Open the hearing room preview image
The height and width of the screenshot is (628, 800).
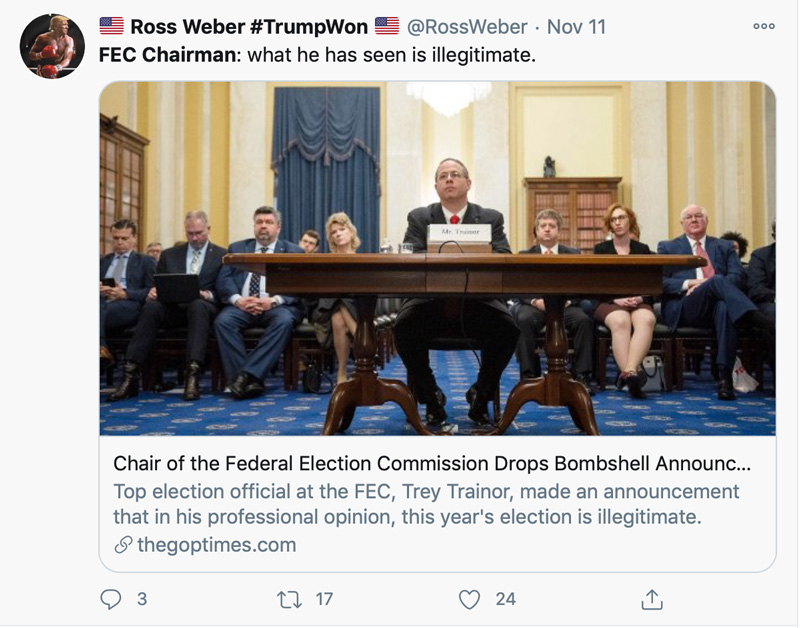[437, 258]
